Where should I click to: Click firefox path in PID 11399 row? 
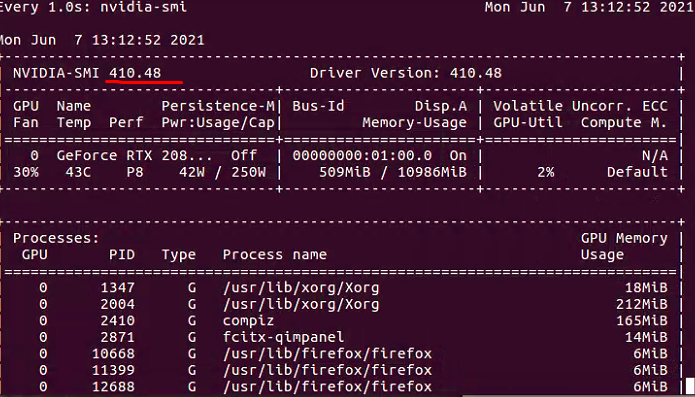click(x=327, y=370)
